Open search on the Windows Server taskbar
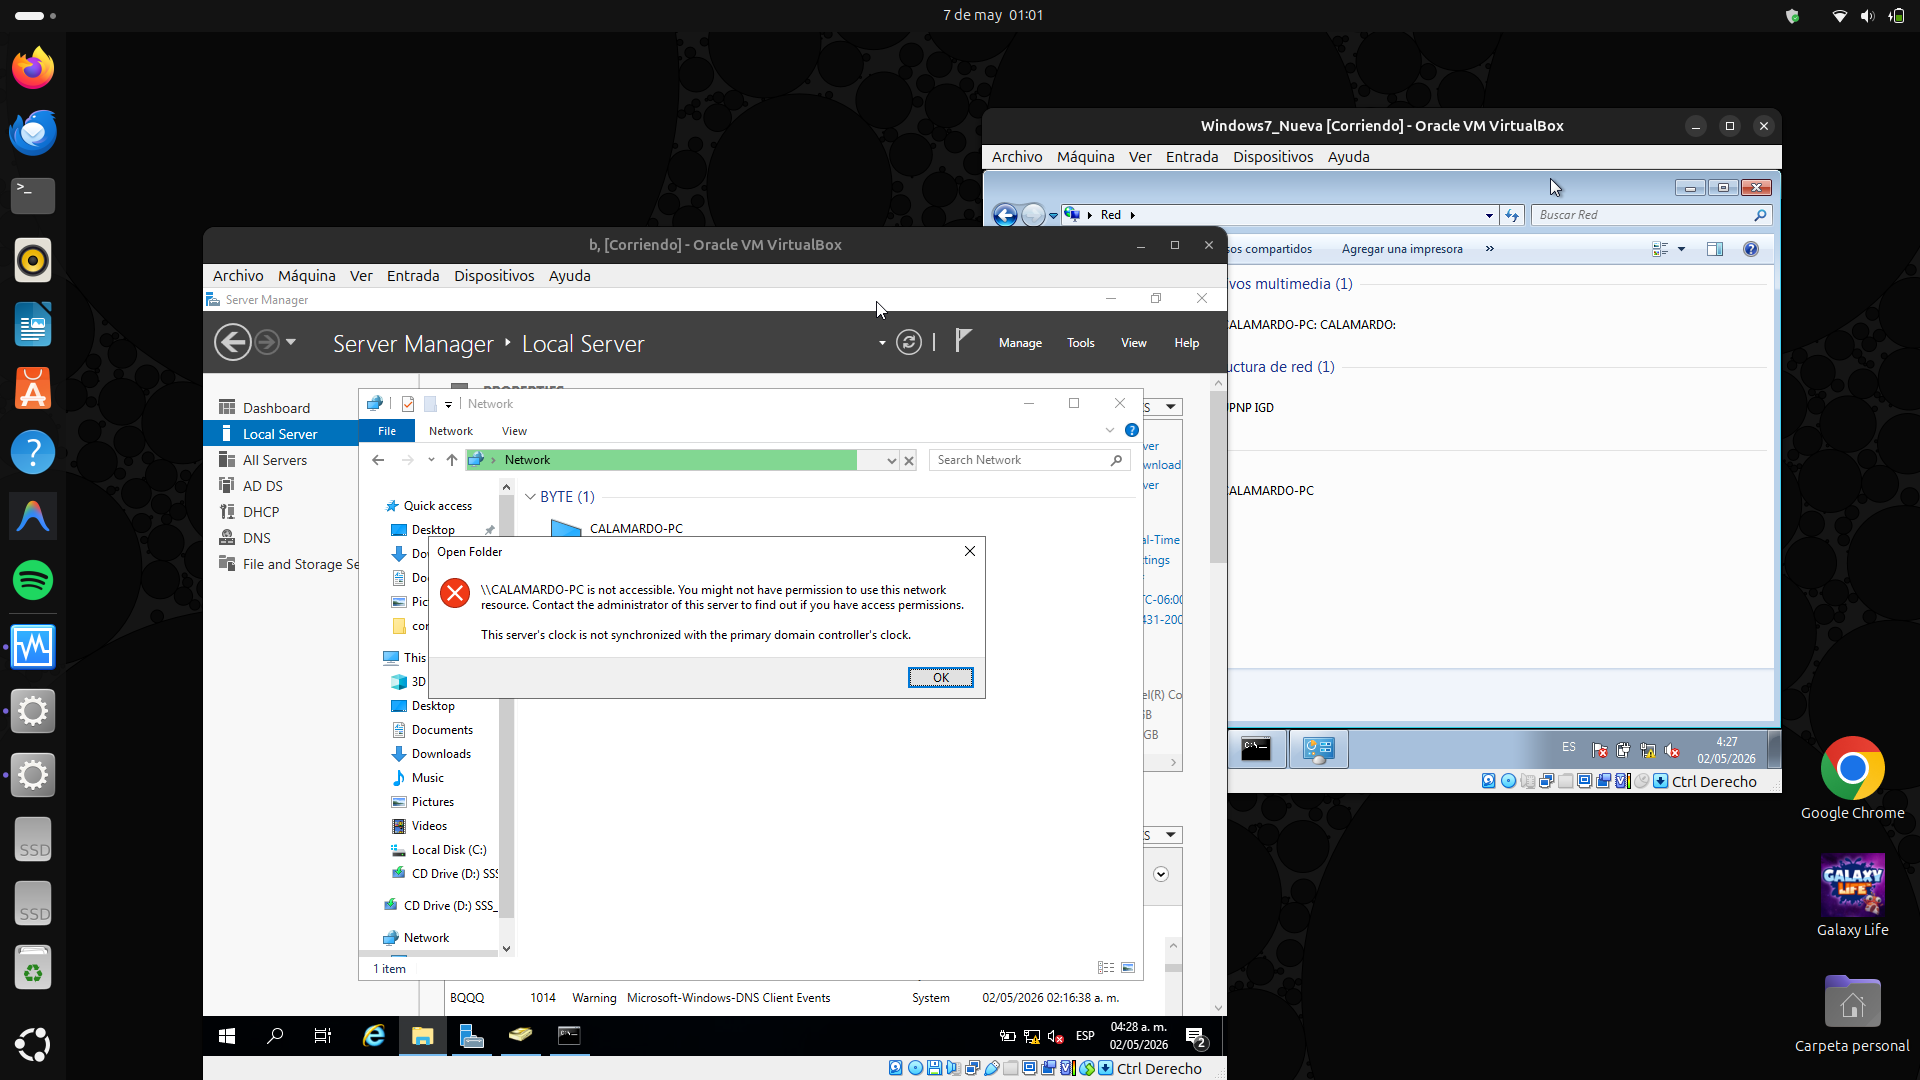 [x=275, y=1036]
